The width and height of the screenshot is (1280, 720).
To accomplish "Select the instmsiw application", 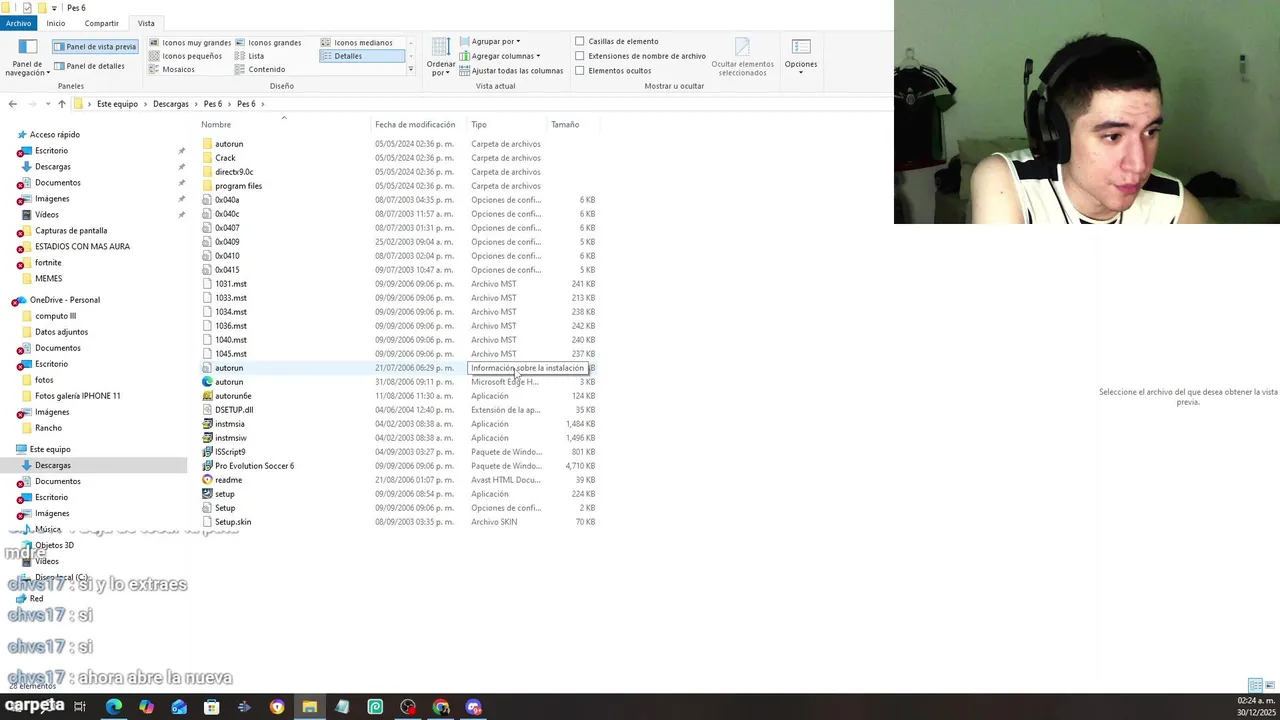I will pos(230,438).
